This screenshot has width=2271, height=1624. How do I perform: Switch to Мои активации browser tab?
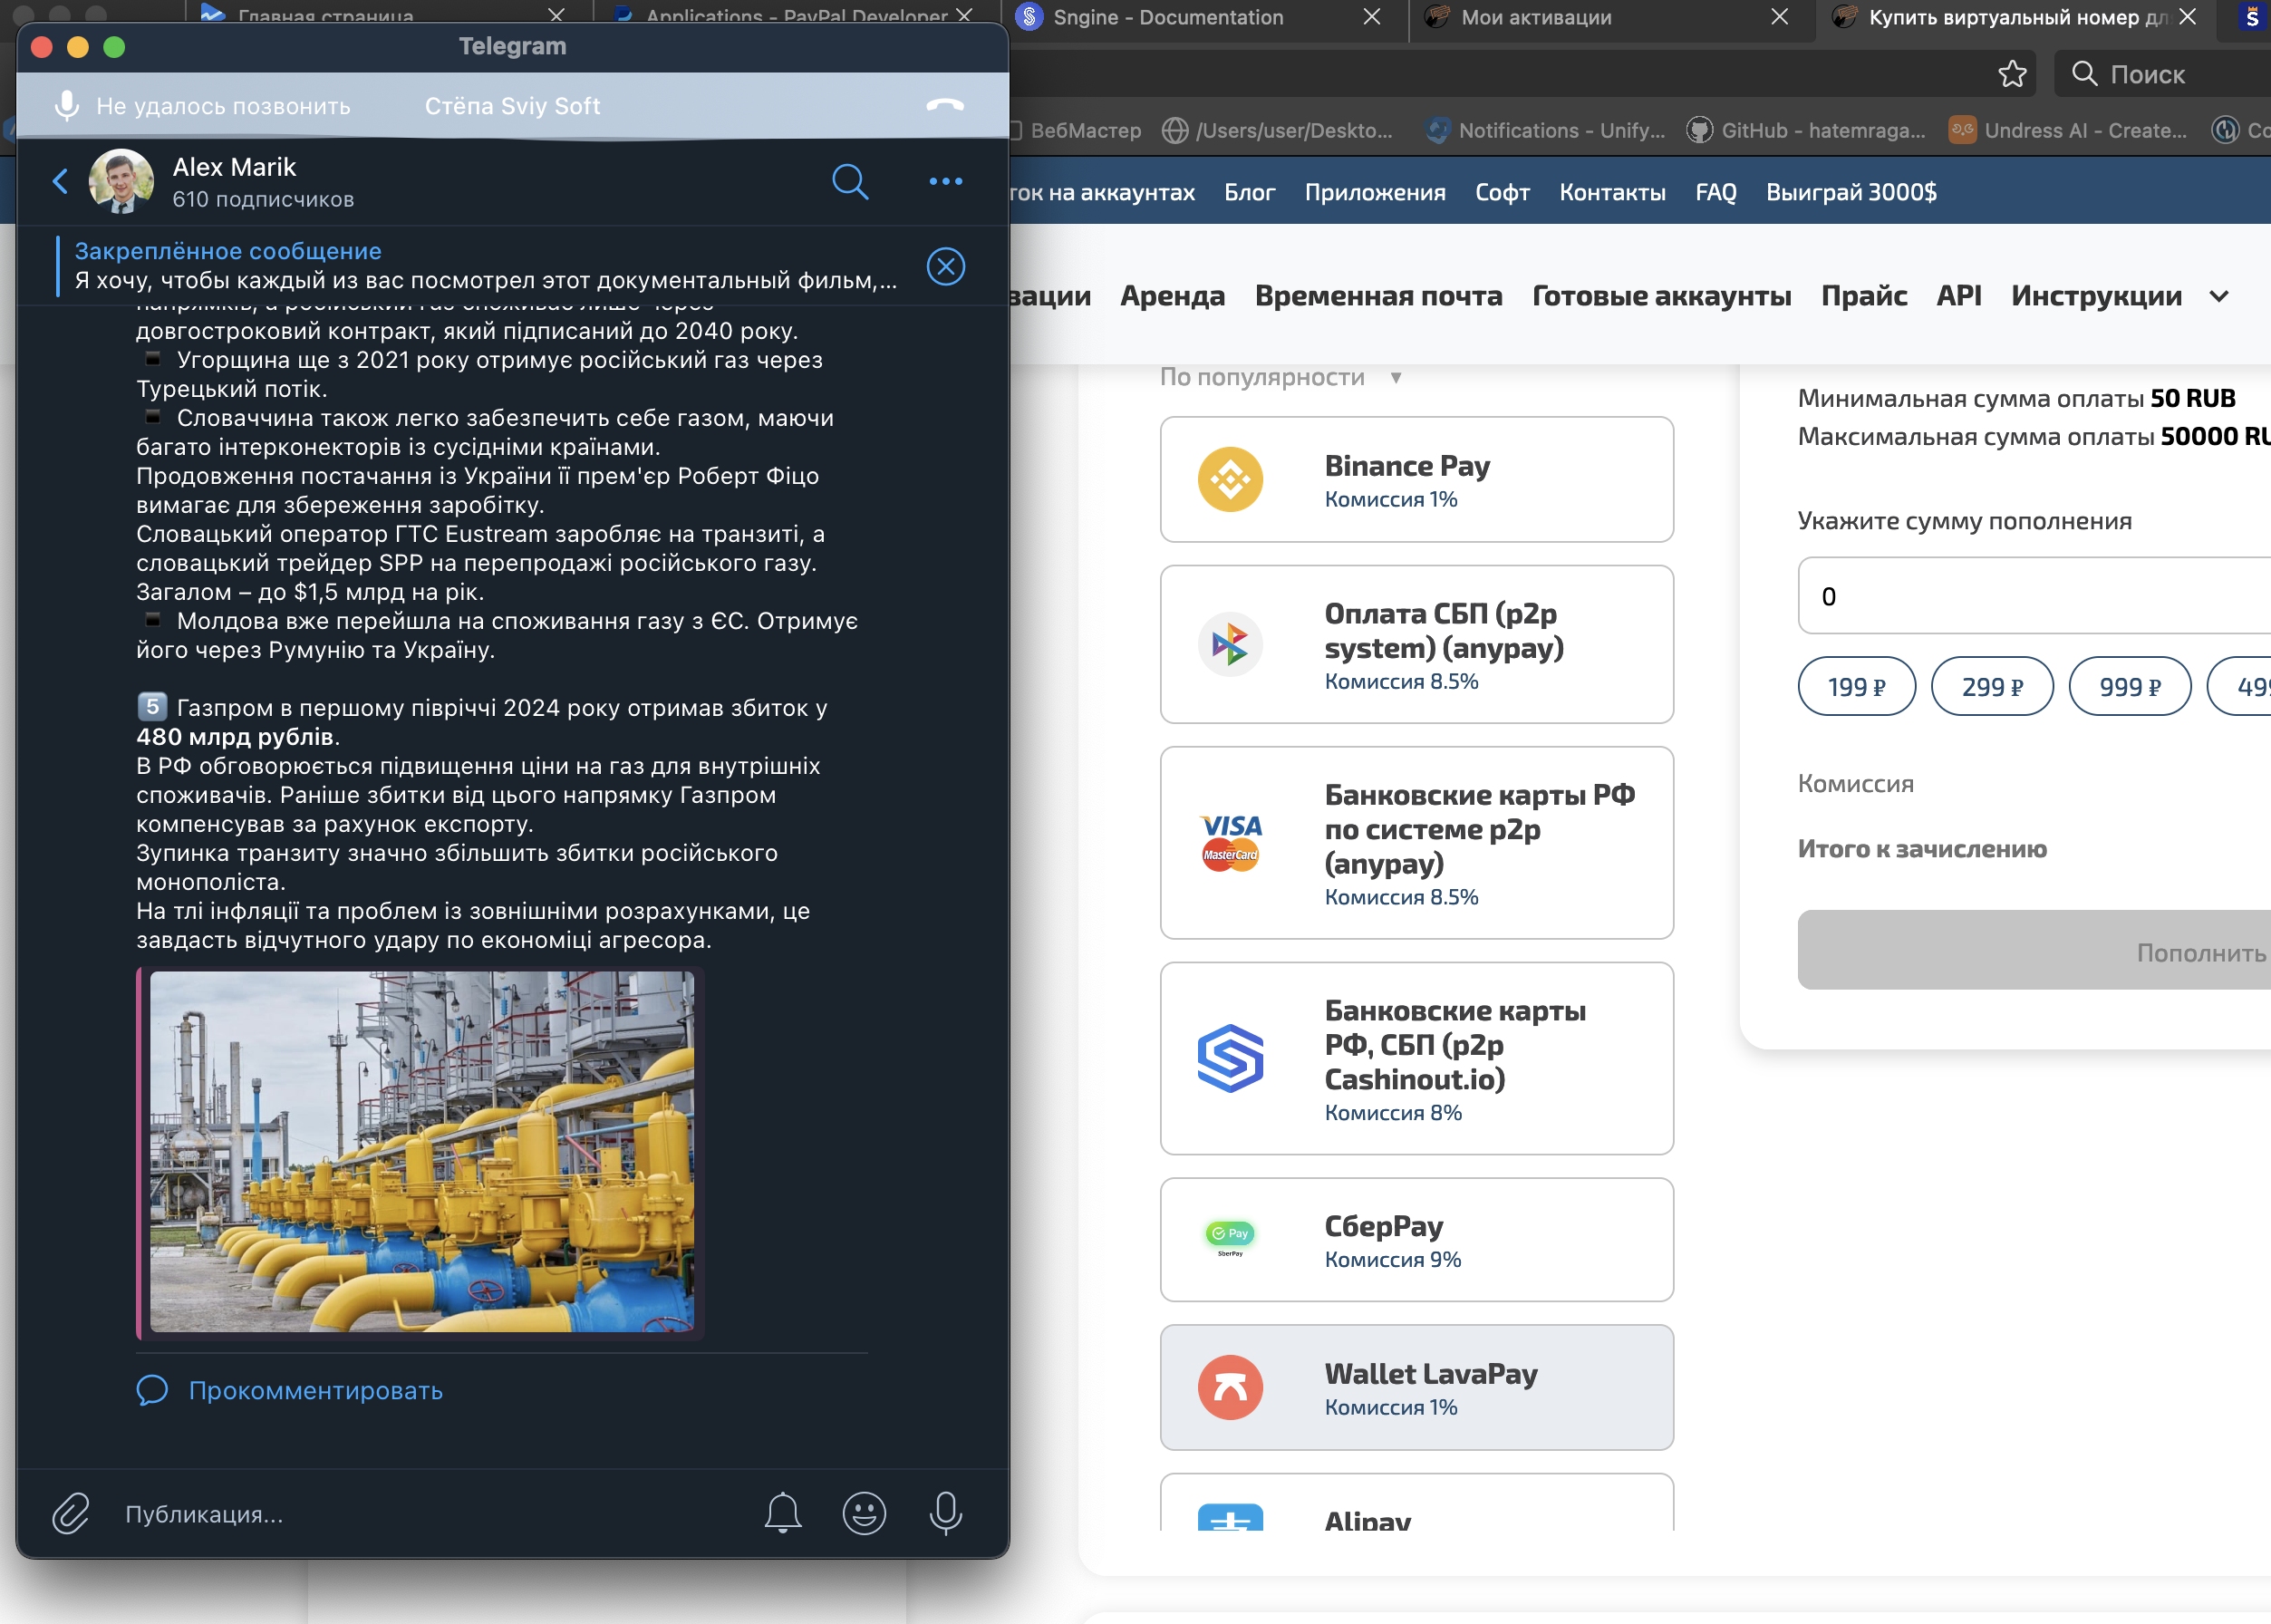1536,17
